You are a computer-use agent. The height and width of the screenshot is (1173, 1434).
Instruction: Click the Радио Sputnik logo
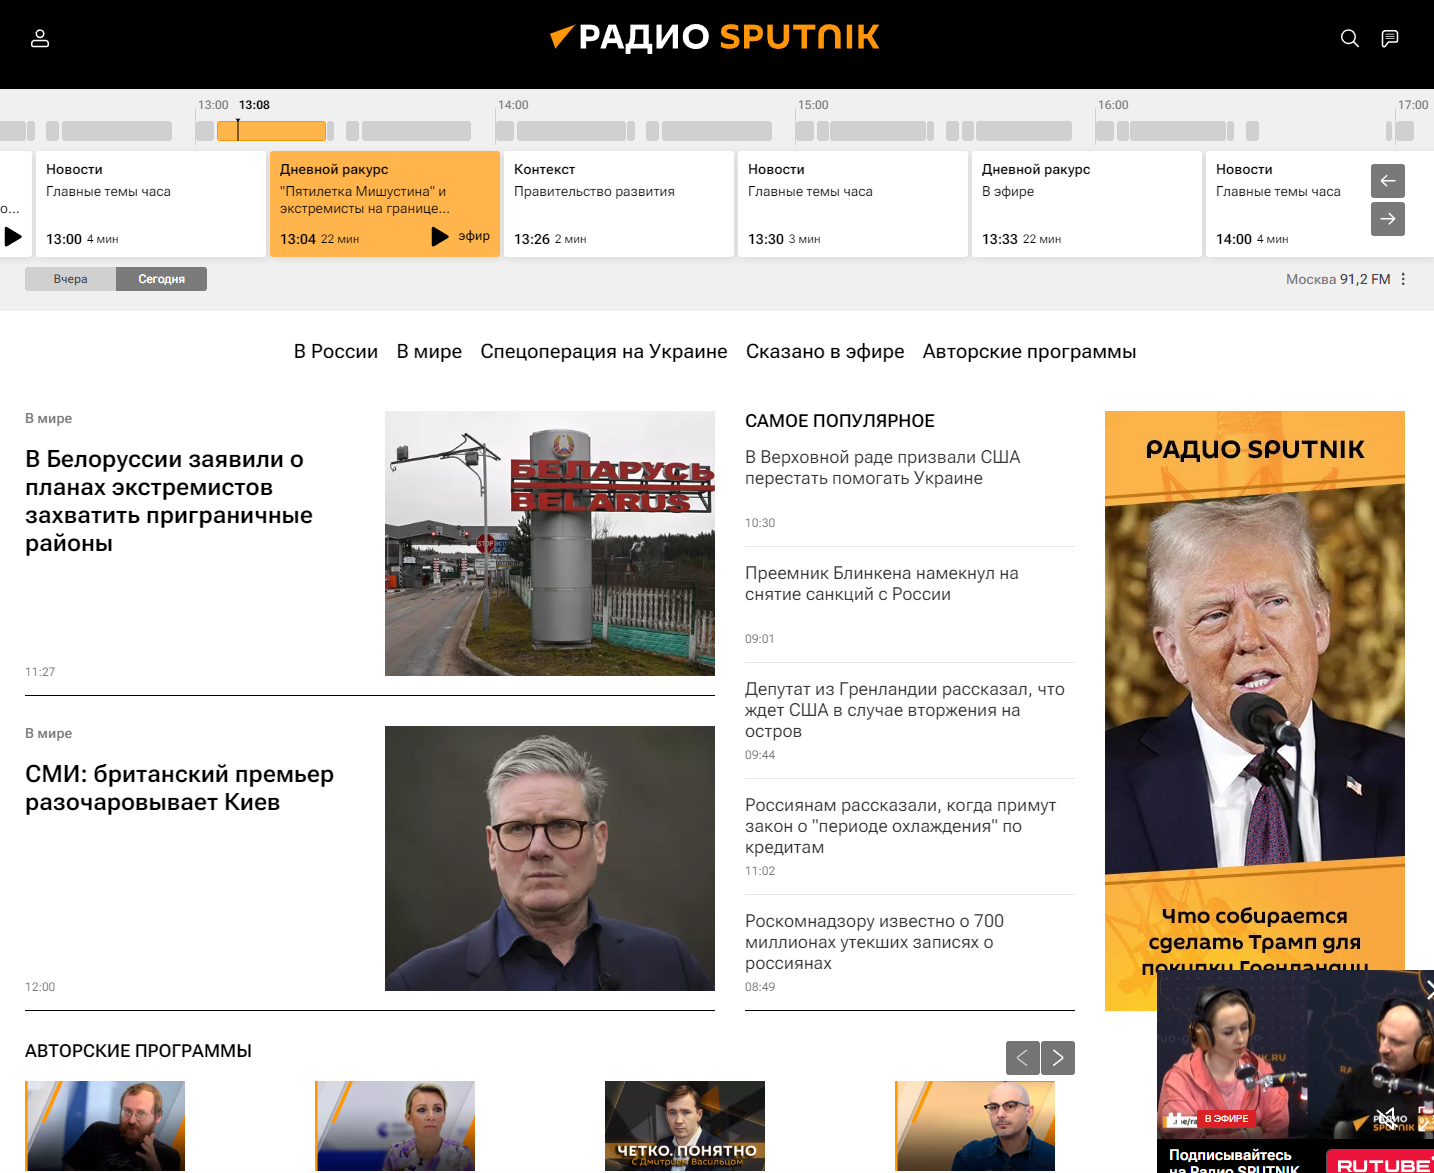(715, 38)
